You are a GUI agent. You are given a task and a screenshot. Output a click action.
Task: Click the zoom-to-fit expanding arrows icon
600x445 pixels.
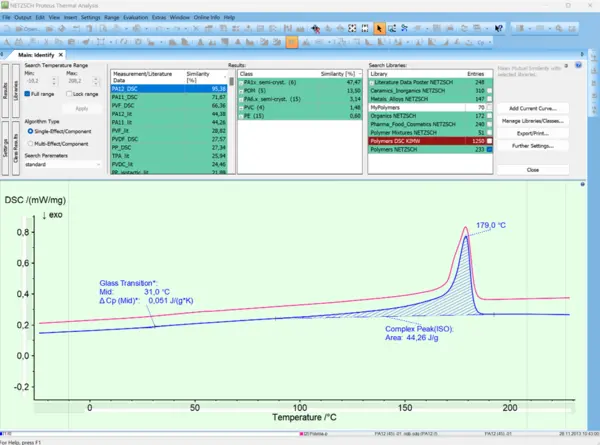click(352, 29)
